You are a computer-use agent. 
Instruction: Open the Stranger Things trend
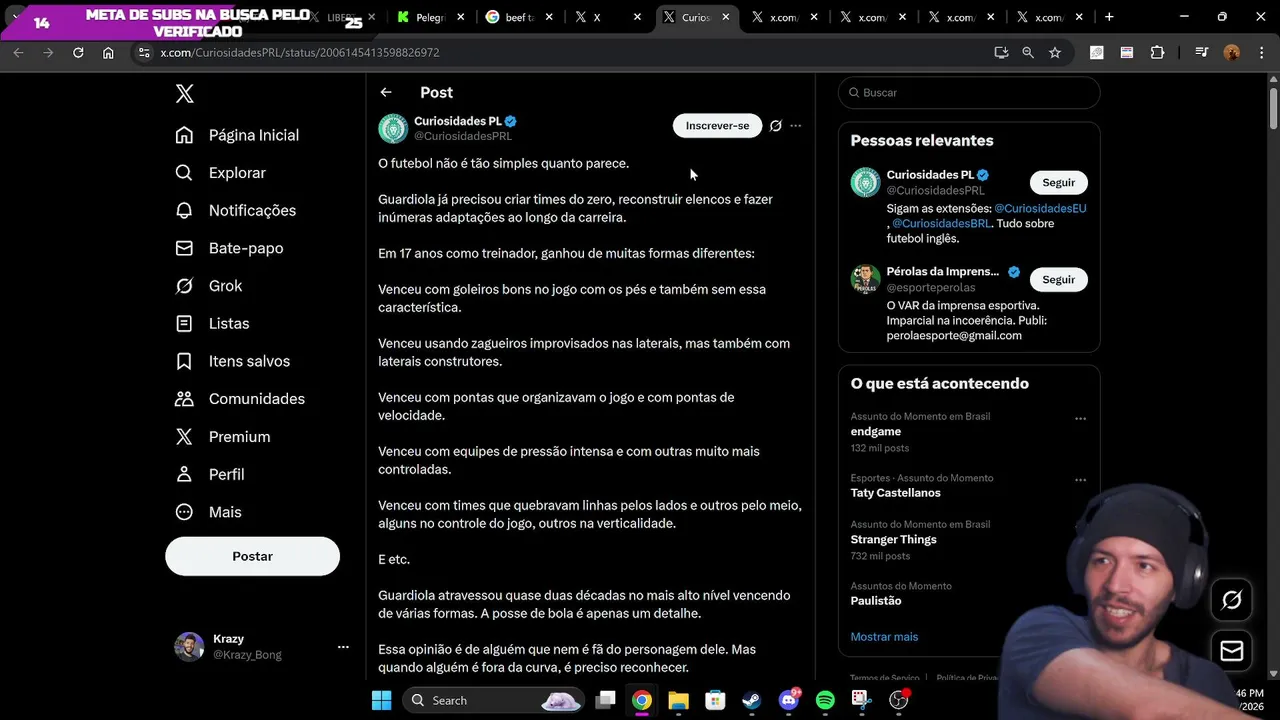click(x=894, y=540)
